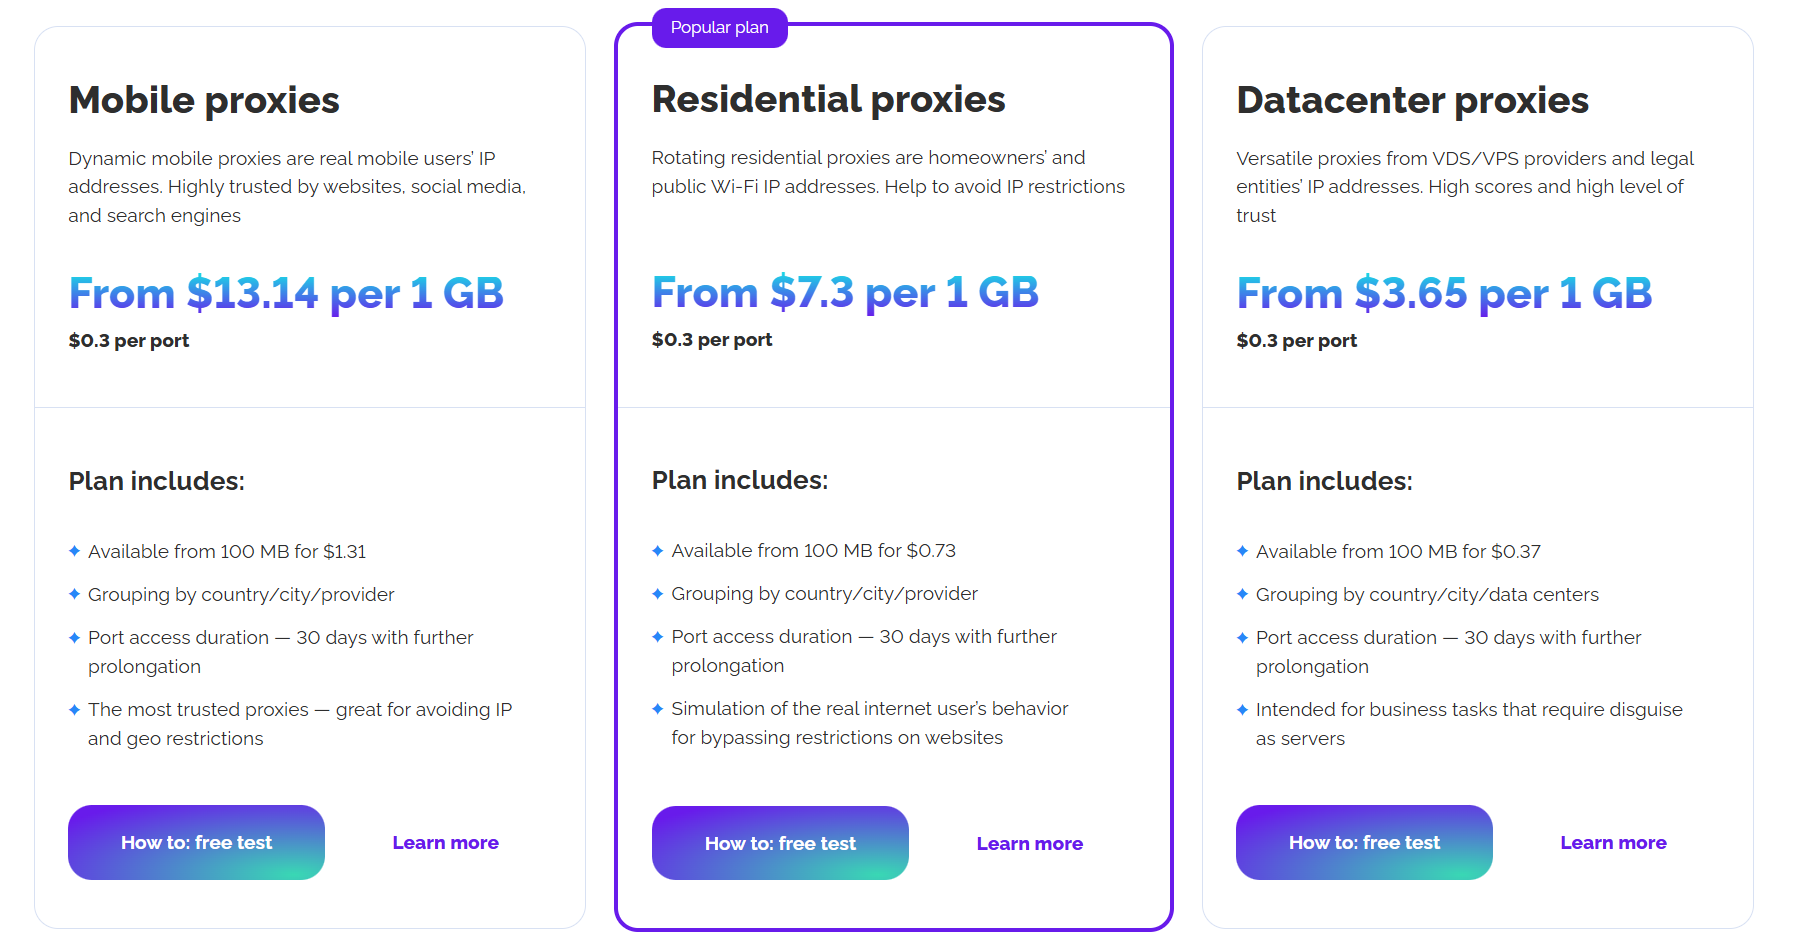Viewport: 1802px width, 944px height.
Task: Click the 'Mobile proxies' title
Action: point(203,100)
